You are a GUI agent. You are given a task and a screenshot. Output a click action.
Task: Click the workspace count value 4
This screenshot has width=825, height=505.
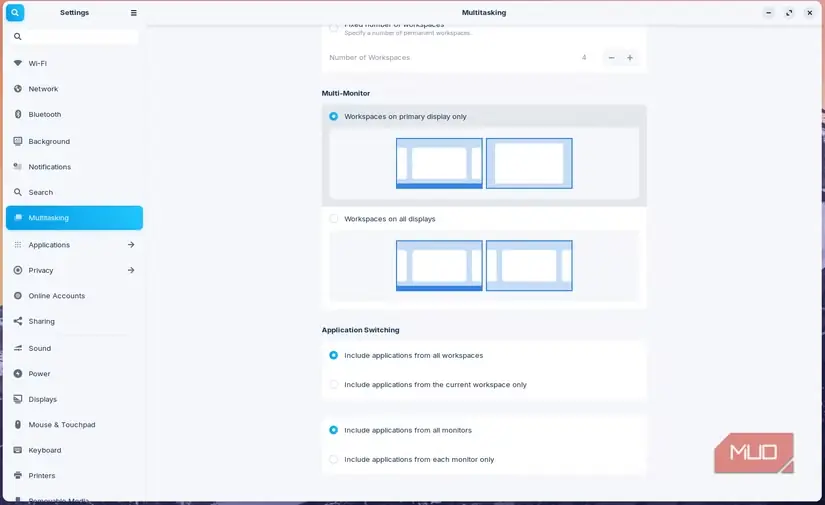coord(584,57)
